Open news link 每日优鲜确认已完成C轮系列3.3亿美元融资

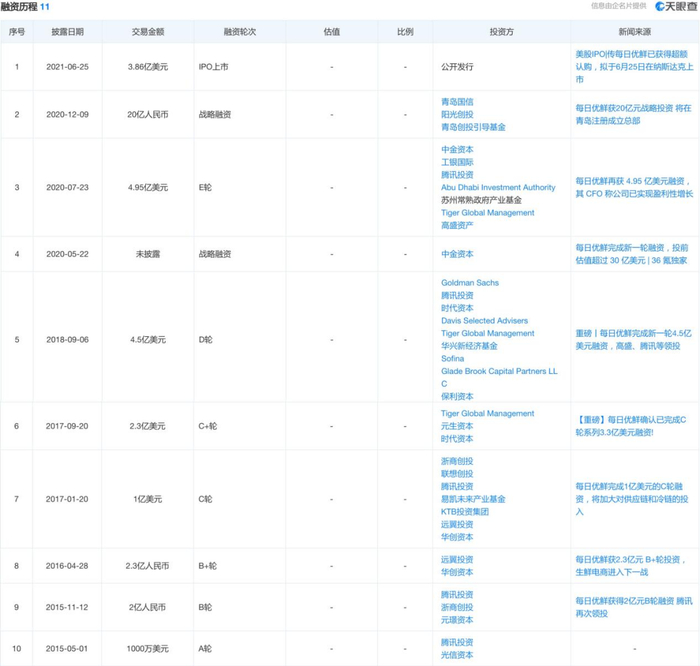[x=631, y=426]
